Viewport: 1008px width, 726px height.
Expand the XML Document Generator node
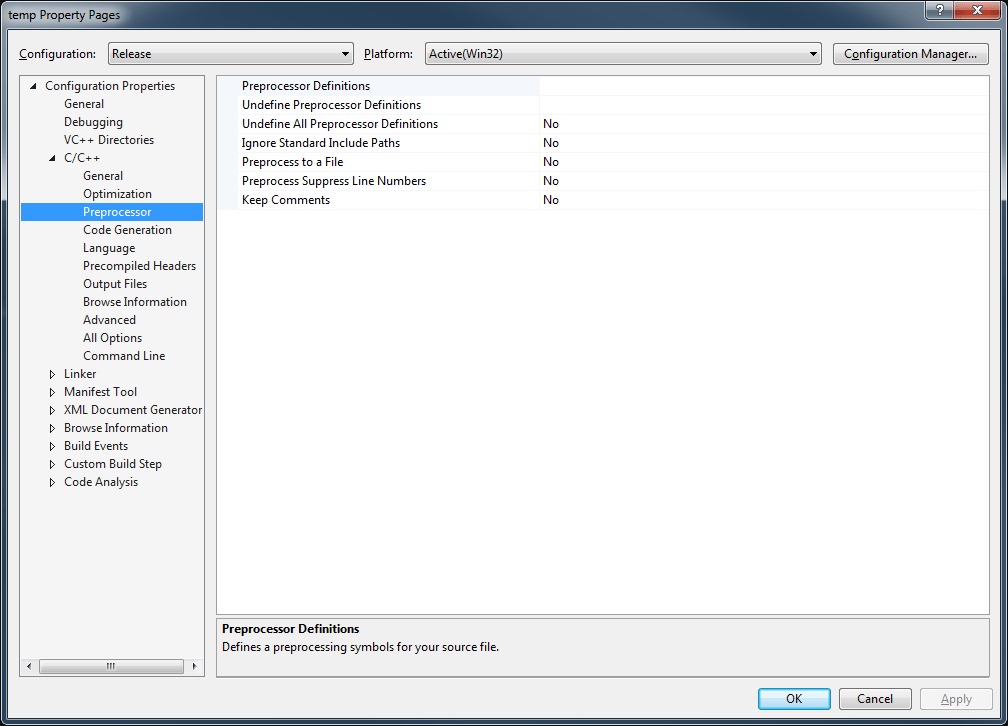click(x=52, y=409)
